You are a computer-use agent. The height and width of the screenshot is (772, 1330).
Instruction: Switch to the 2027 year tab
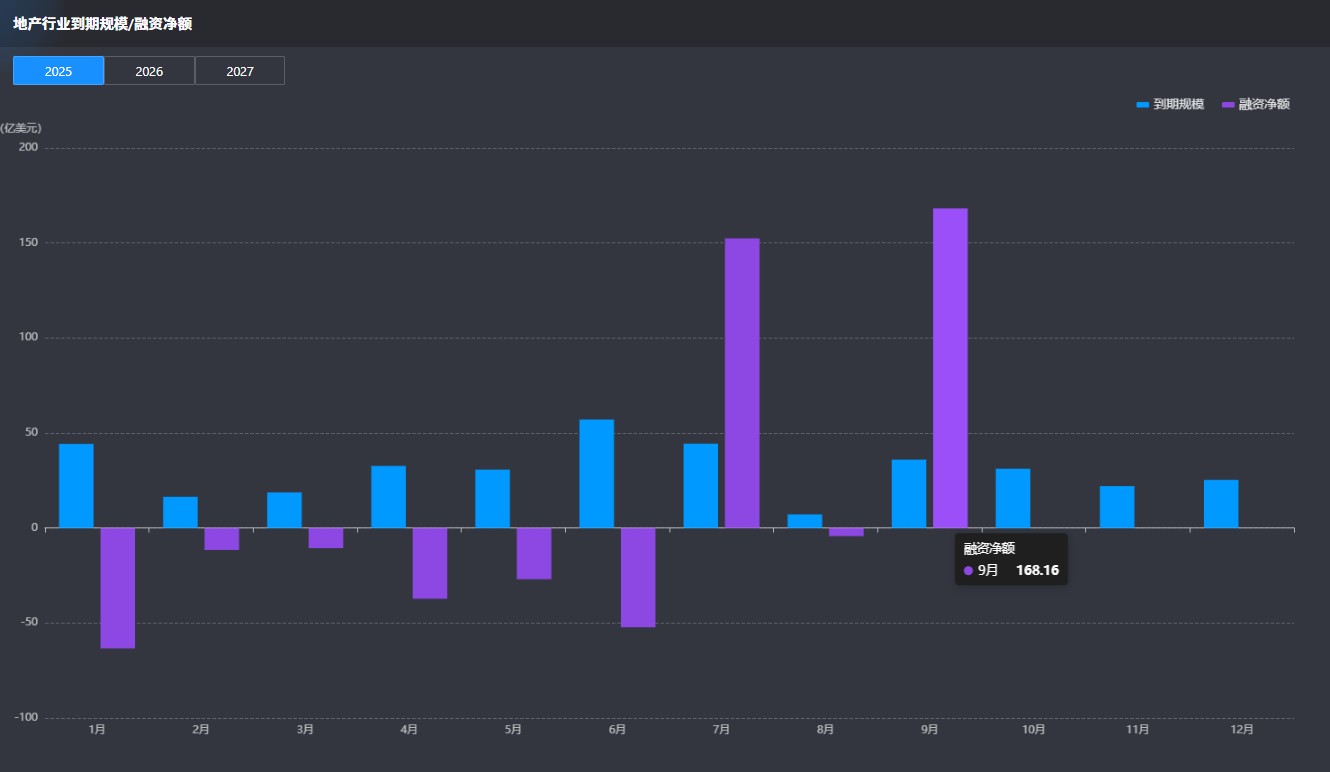(x=240, y=71)
